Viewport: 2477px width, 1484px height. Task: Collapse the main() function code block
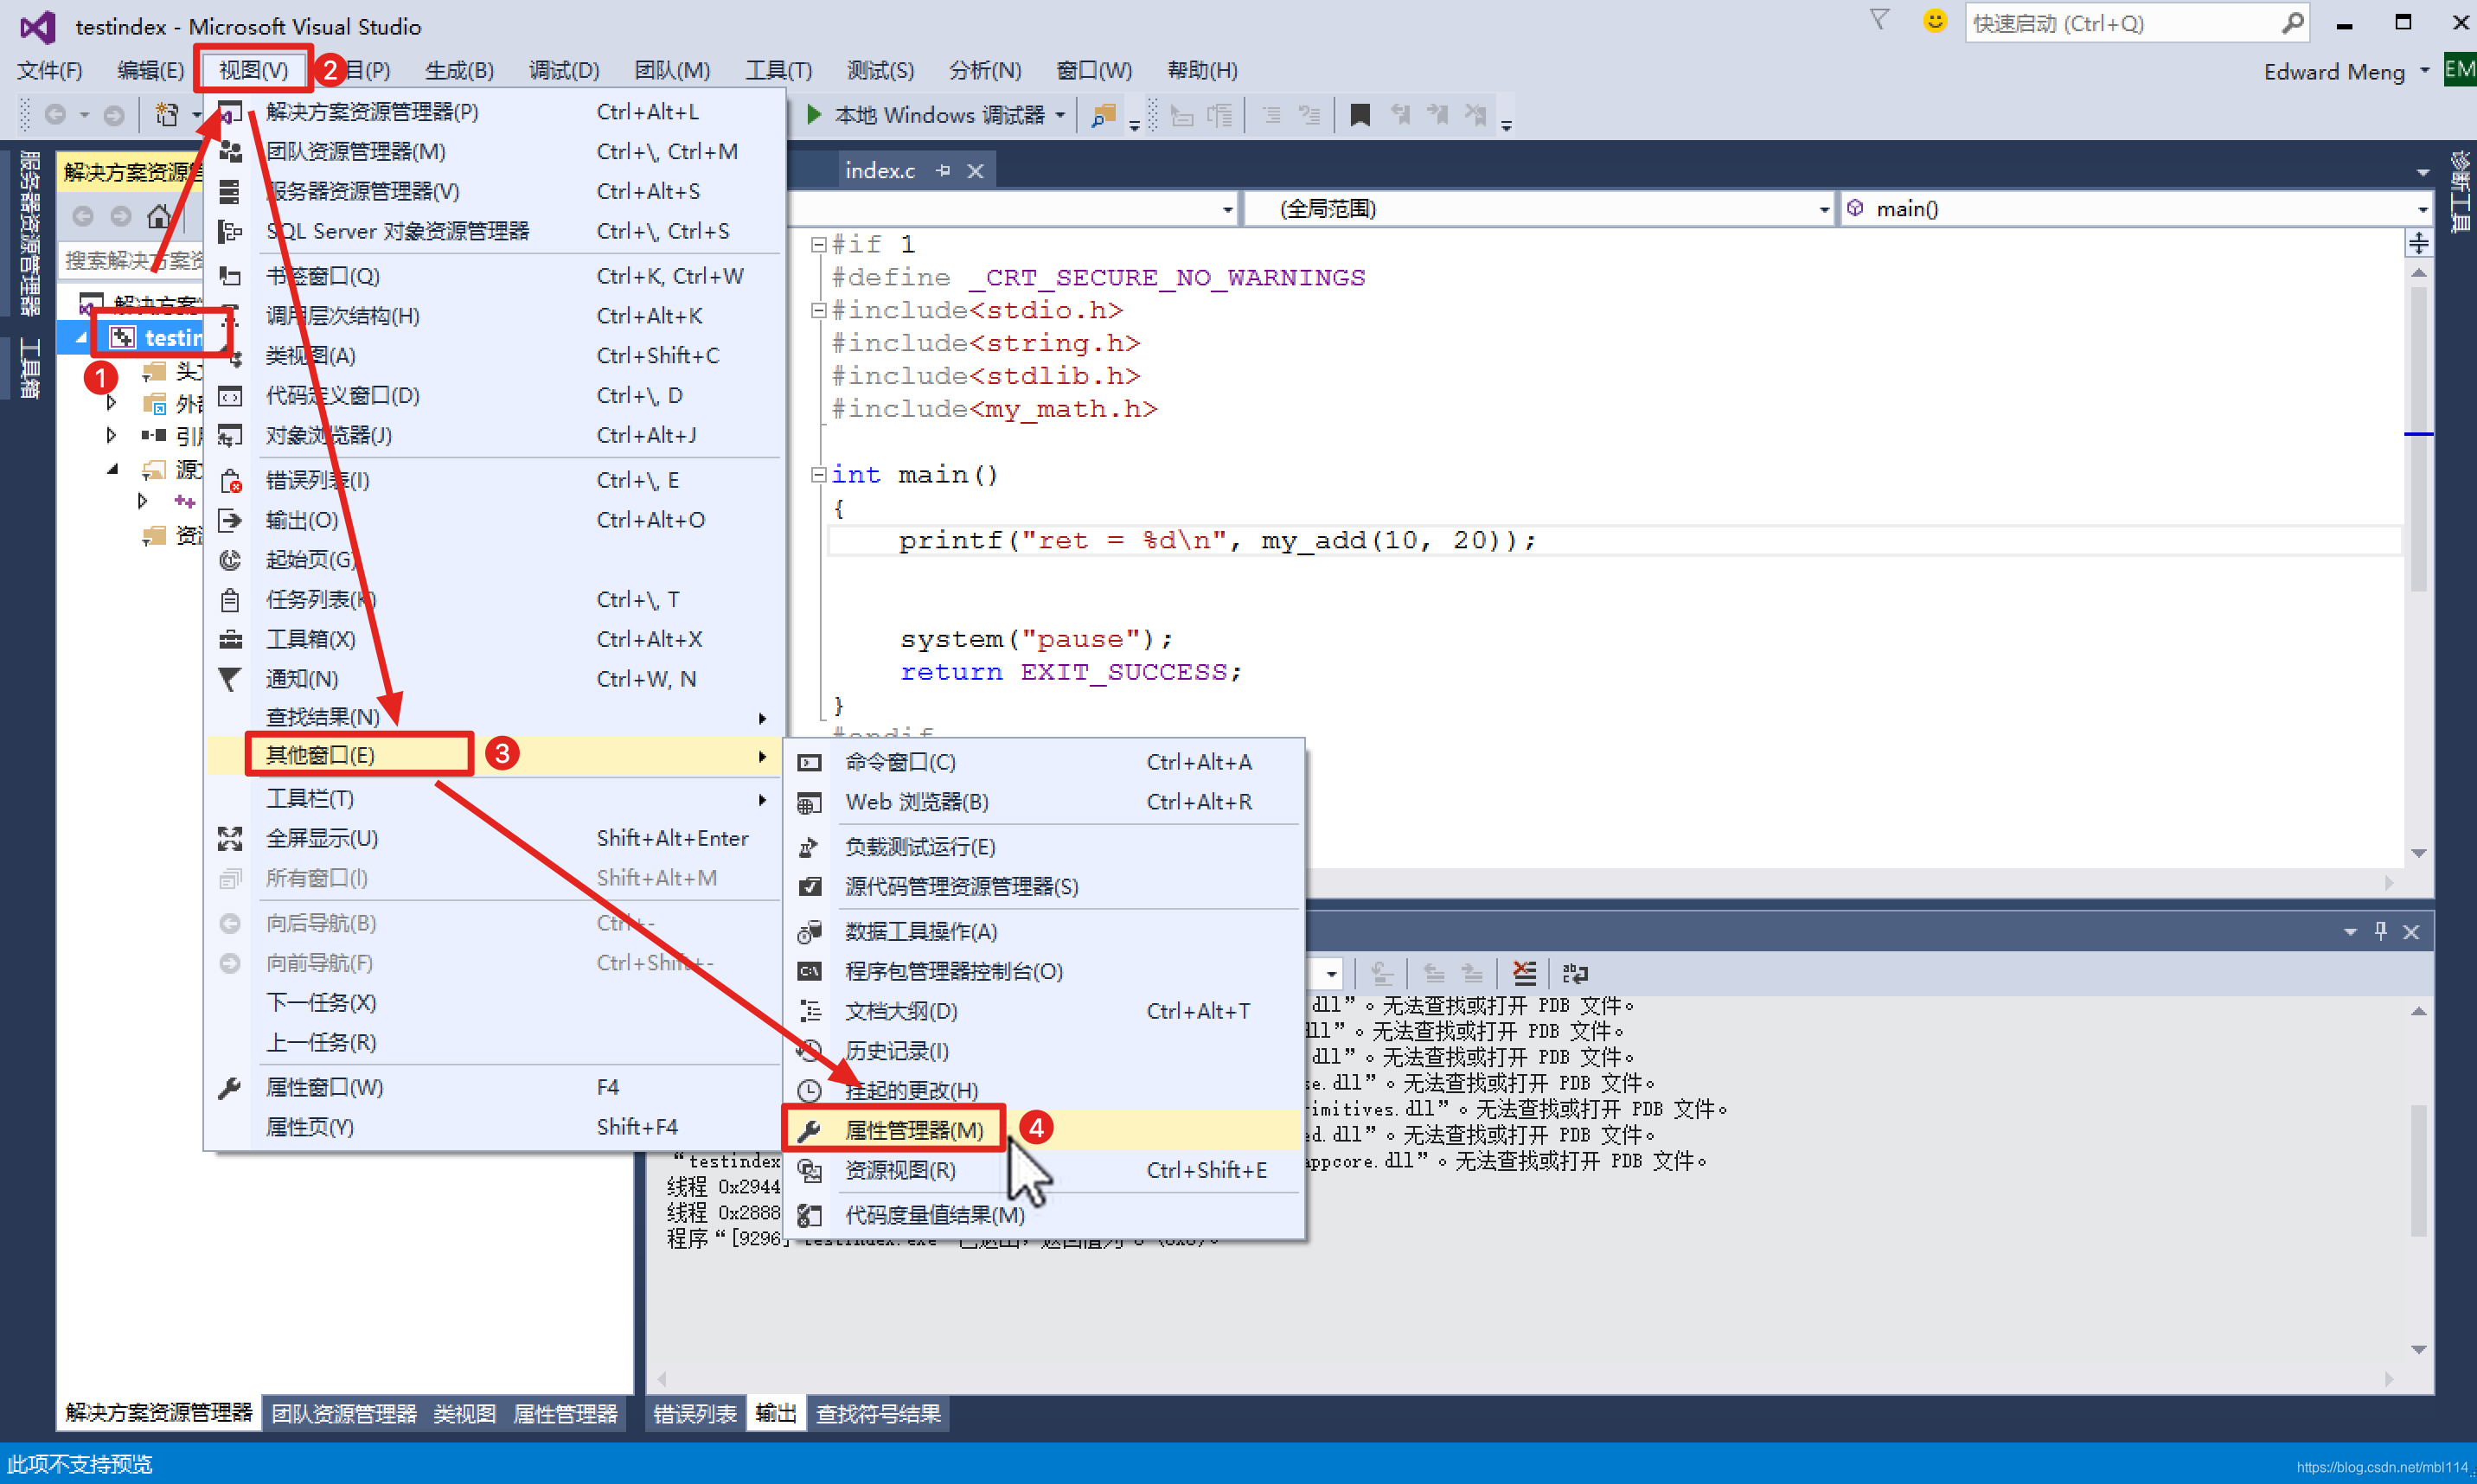(x=818, y=475)
